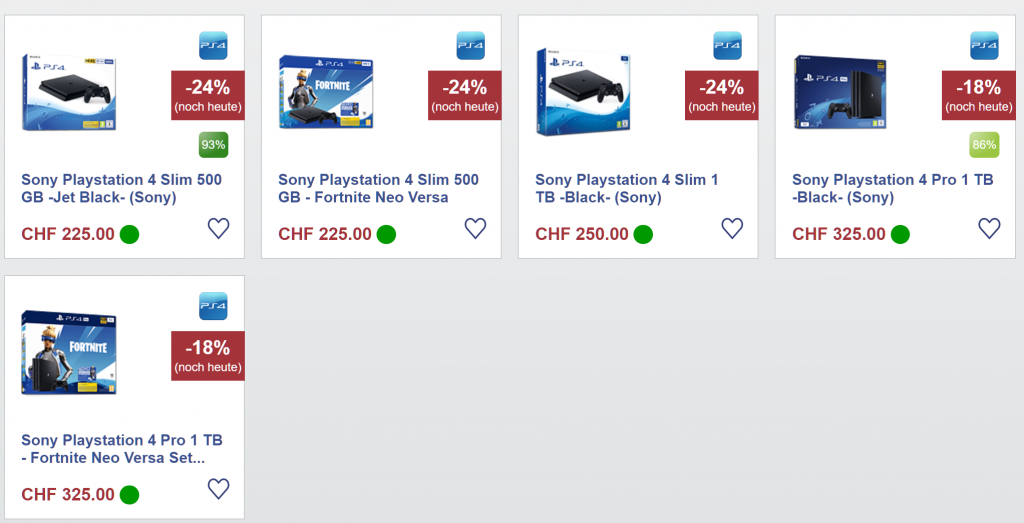The height and width of the screenshot is (523, 1024).
Task: Add PS4 Slim 1 TB Black to wishlist
Action: pos(732,228)
